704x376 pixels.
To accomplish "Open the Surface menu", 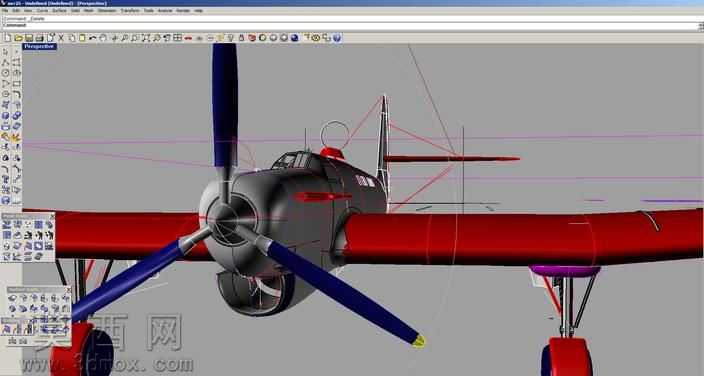I will [59, 10].
